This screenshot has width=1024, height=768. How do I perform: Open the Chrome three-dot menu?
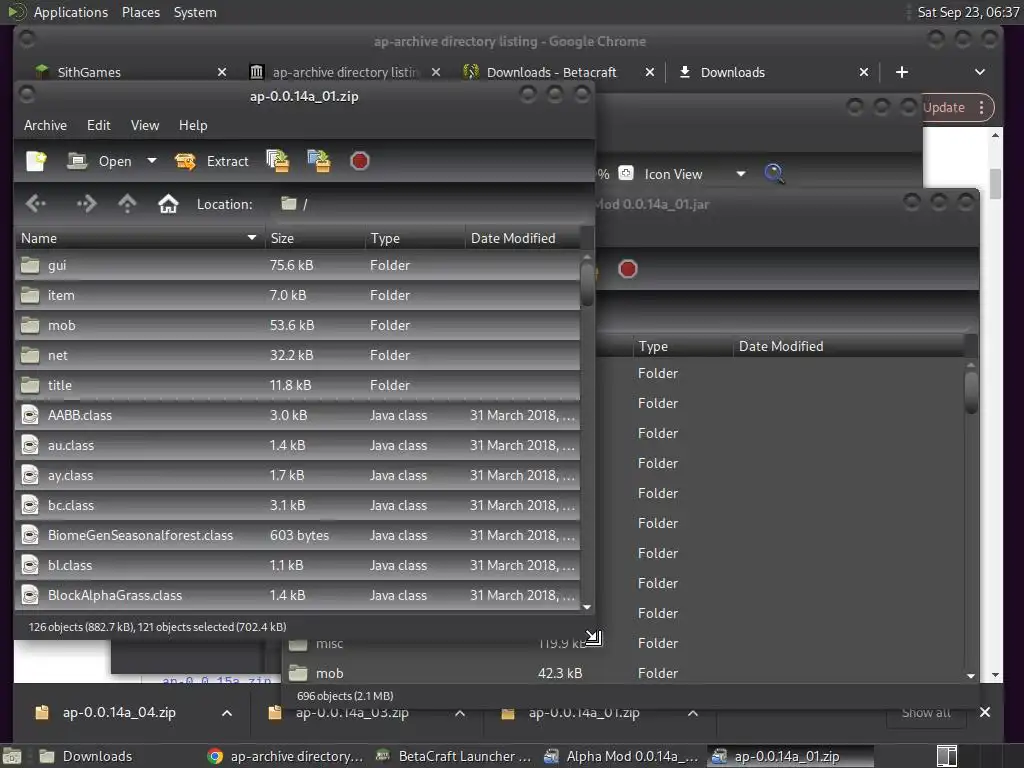(982, 108)
